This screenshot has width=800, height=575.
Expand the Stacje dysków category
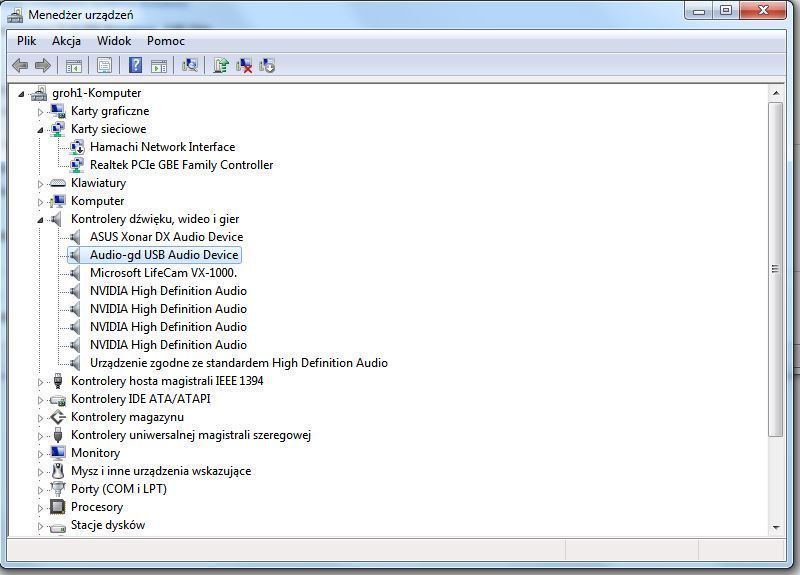coord(40,526)
